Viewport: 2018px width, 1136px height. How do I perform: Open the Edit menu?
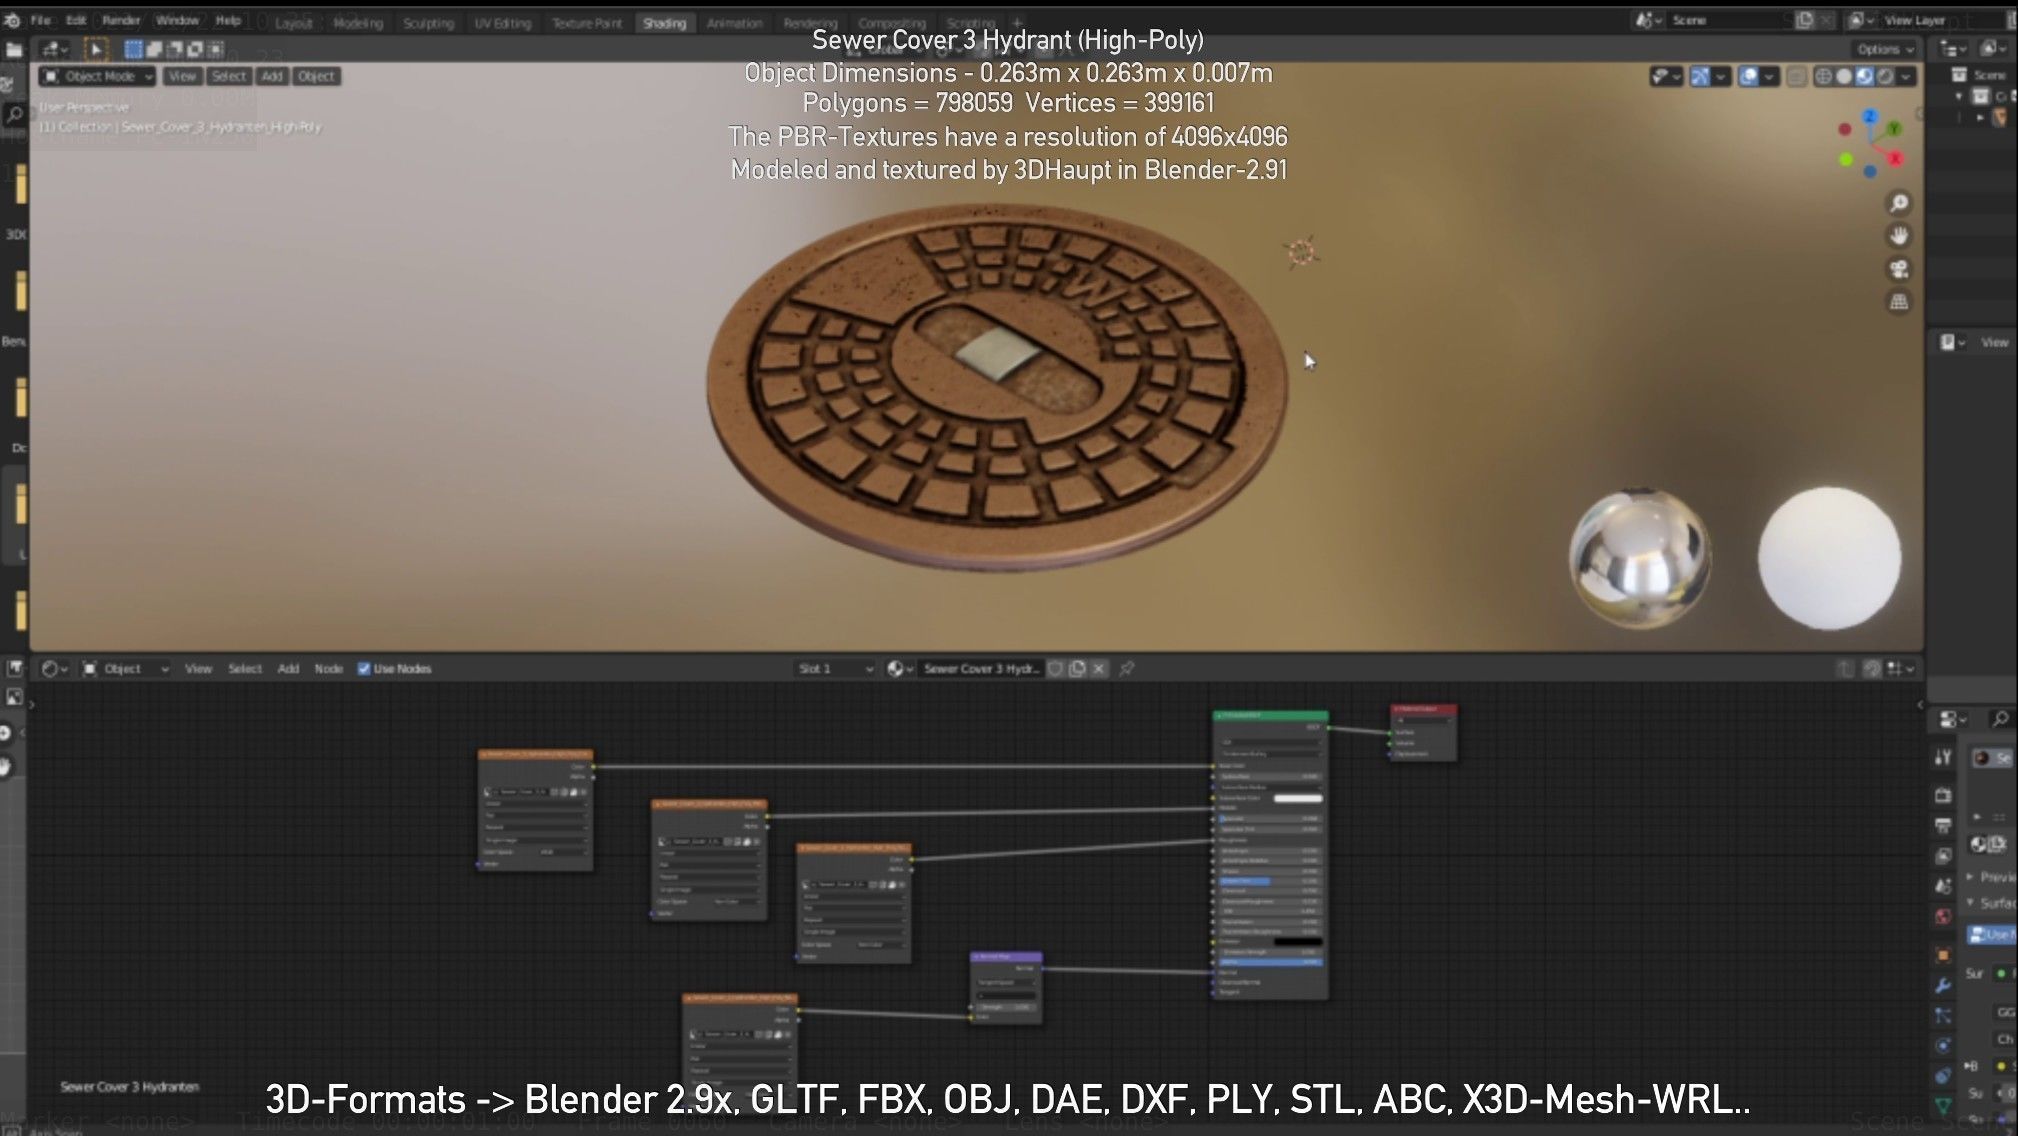point(76,20)
